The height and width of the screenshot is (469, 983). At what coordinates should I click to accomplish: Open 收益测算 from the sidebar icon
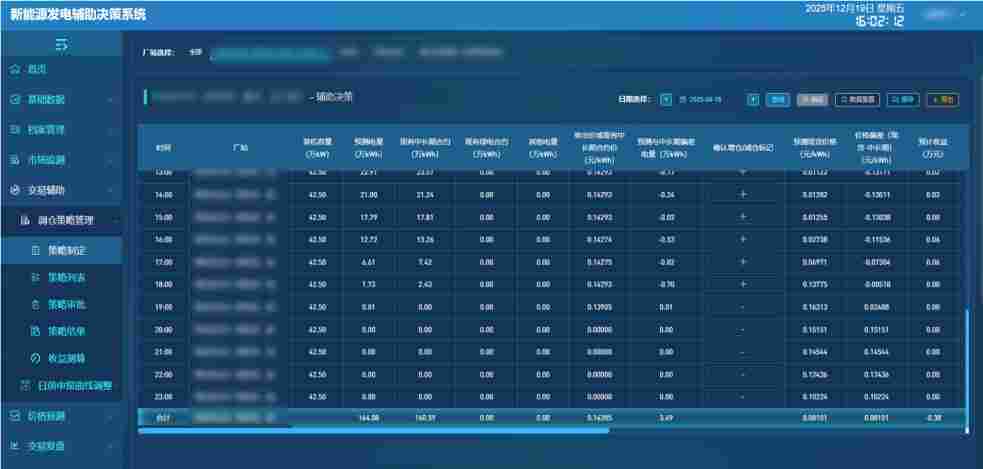pyautogui.click(x=36, y=358)
